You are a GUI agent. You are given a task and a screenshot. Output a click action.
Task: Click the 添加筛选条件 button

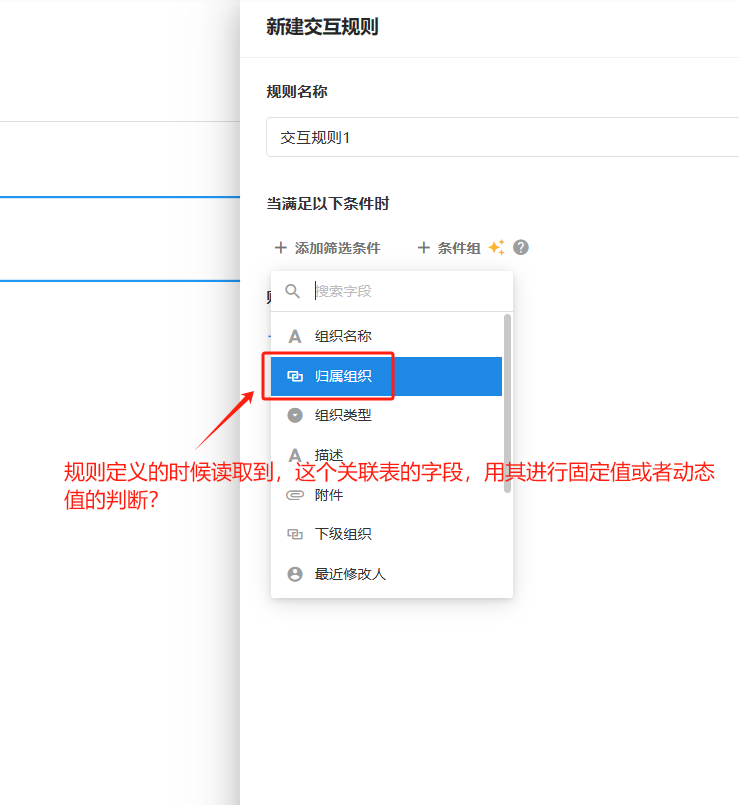click(x=327, y=248)
